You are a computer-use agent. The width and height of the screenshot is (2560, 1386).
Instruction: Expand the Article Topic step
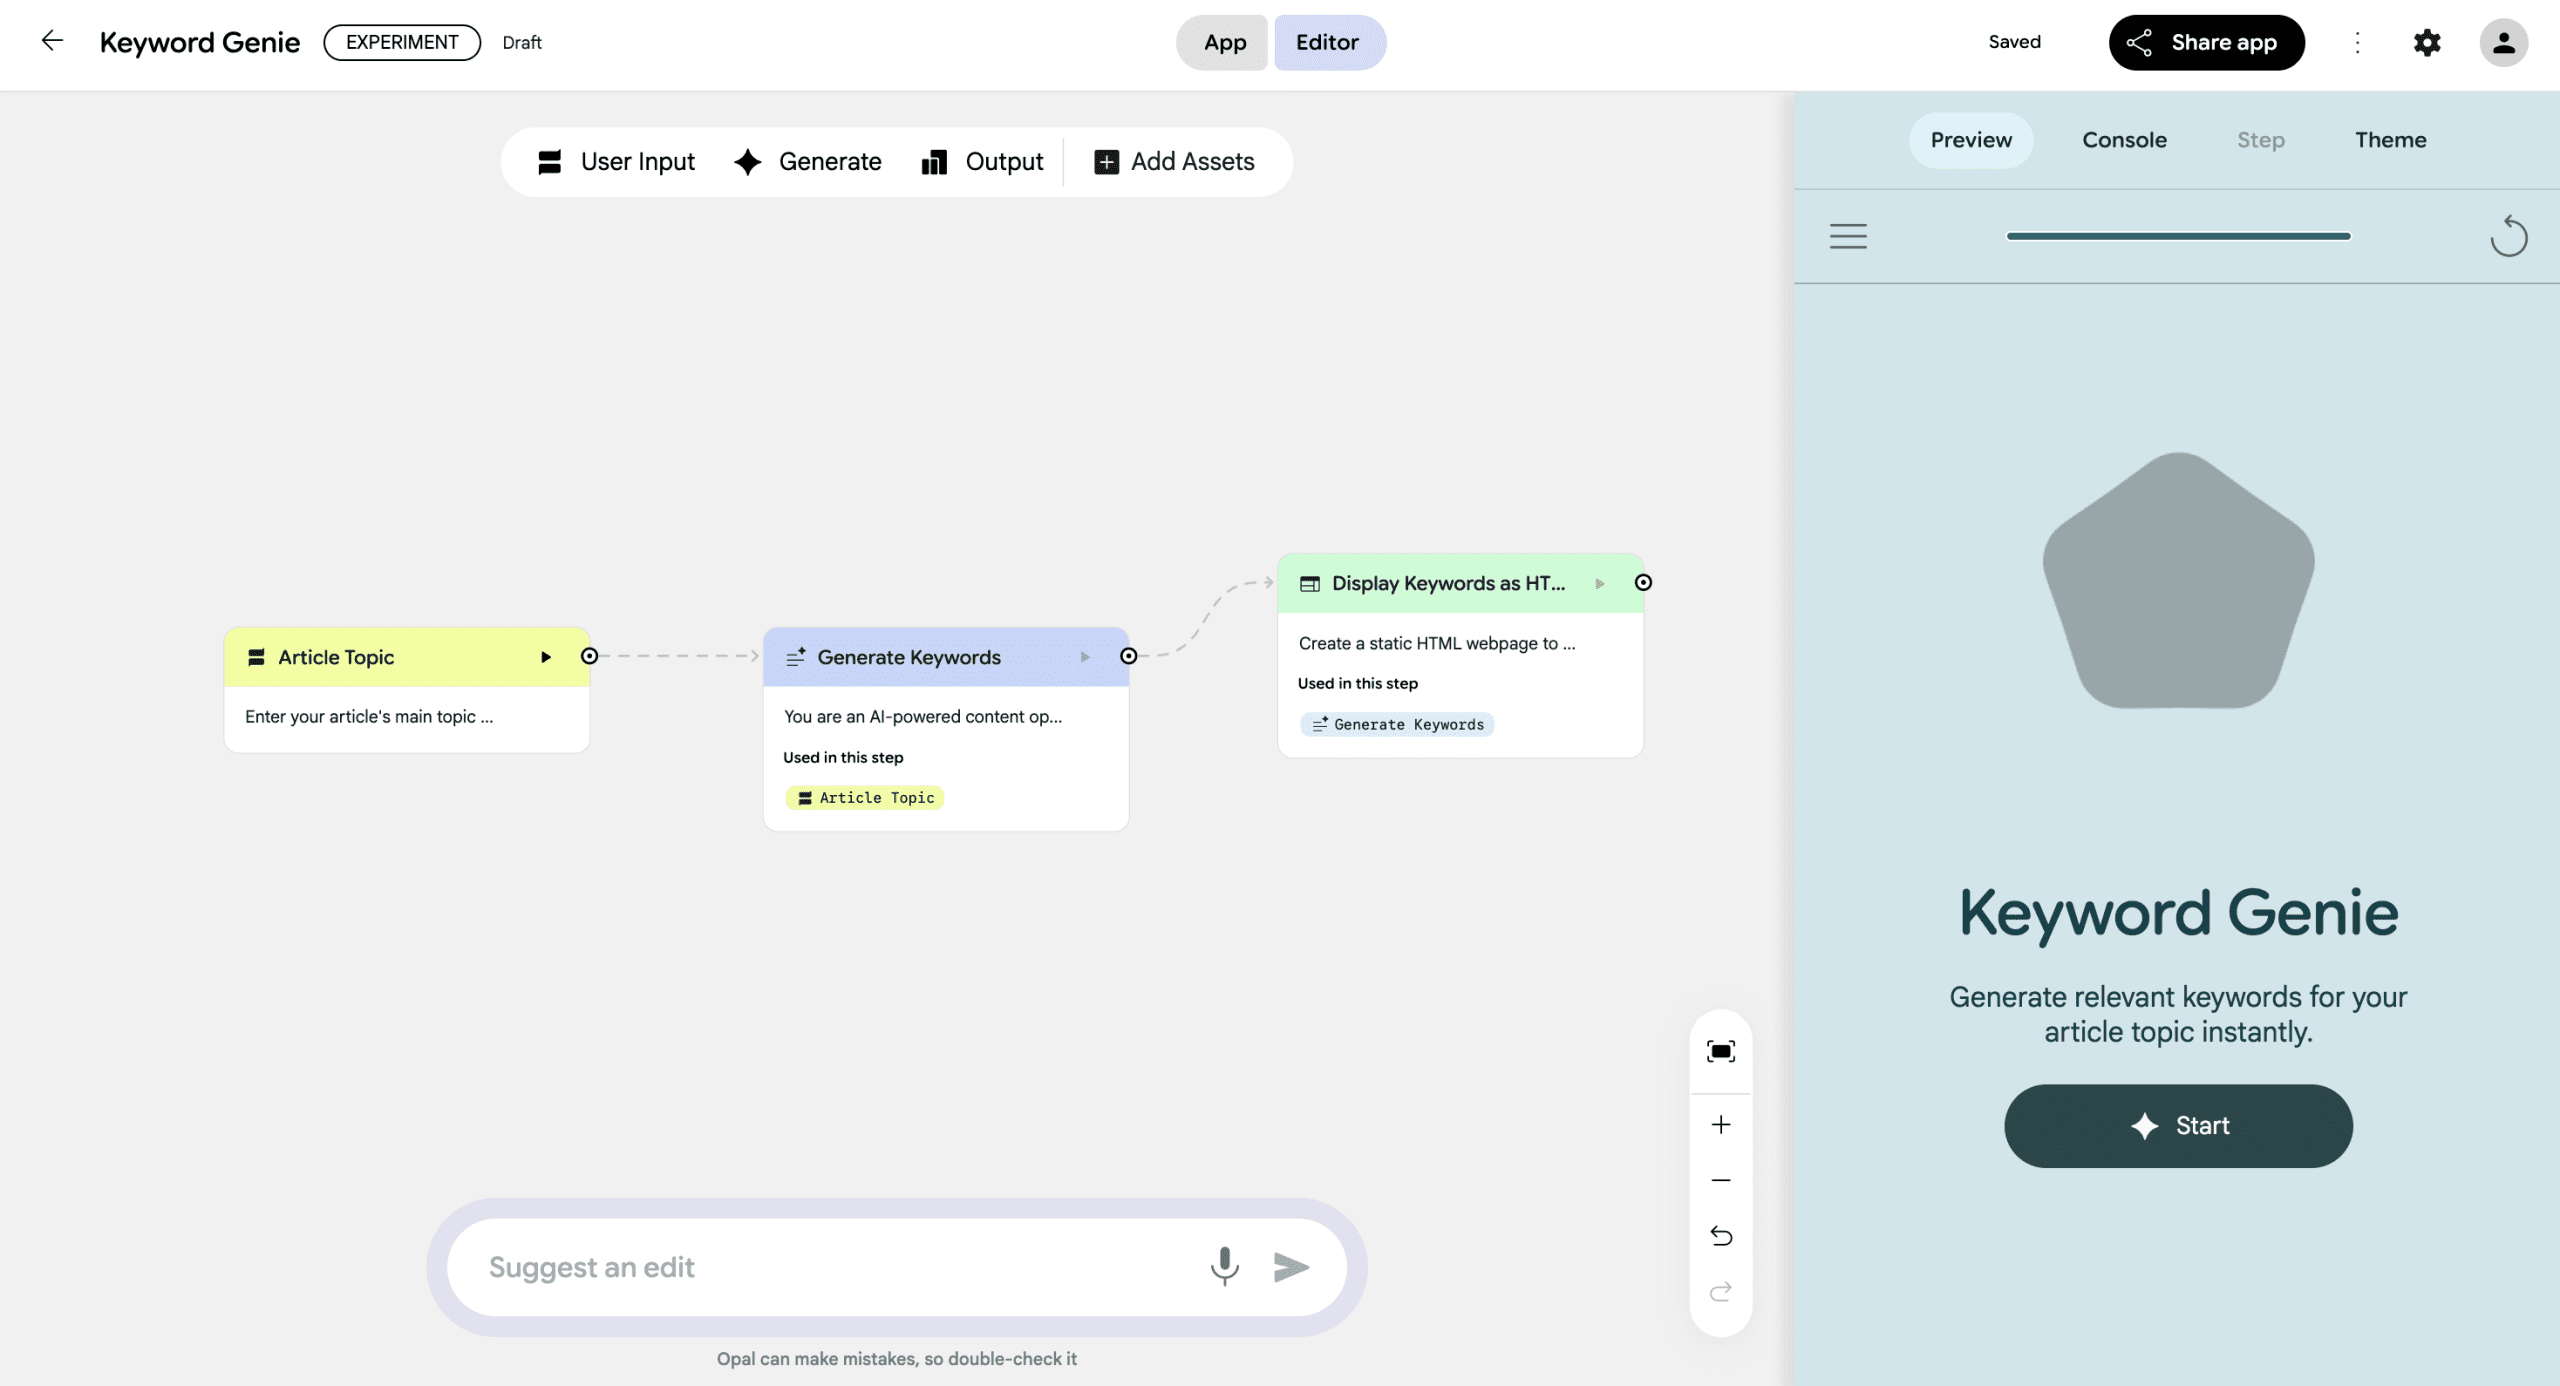546,657
